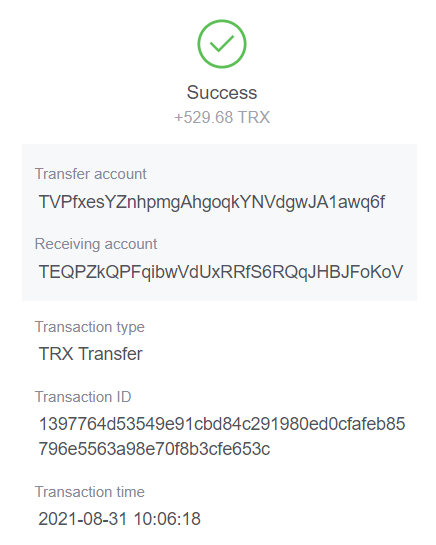436x545 pixels.
Task: Select the TRX Transfer value
Action: tap(90, 354)
